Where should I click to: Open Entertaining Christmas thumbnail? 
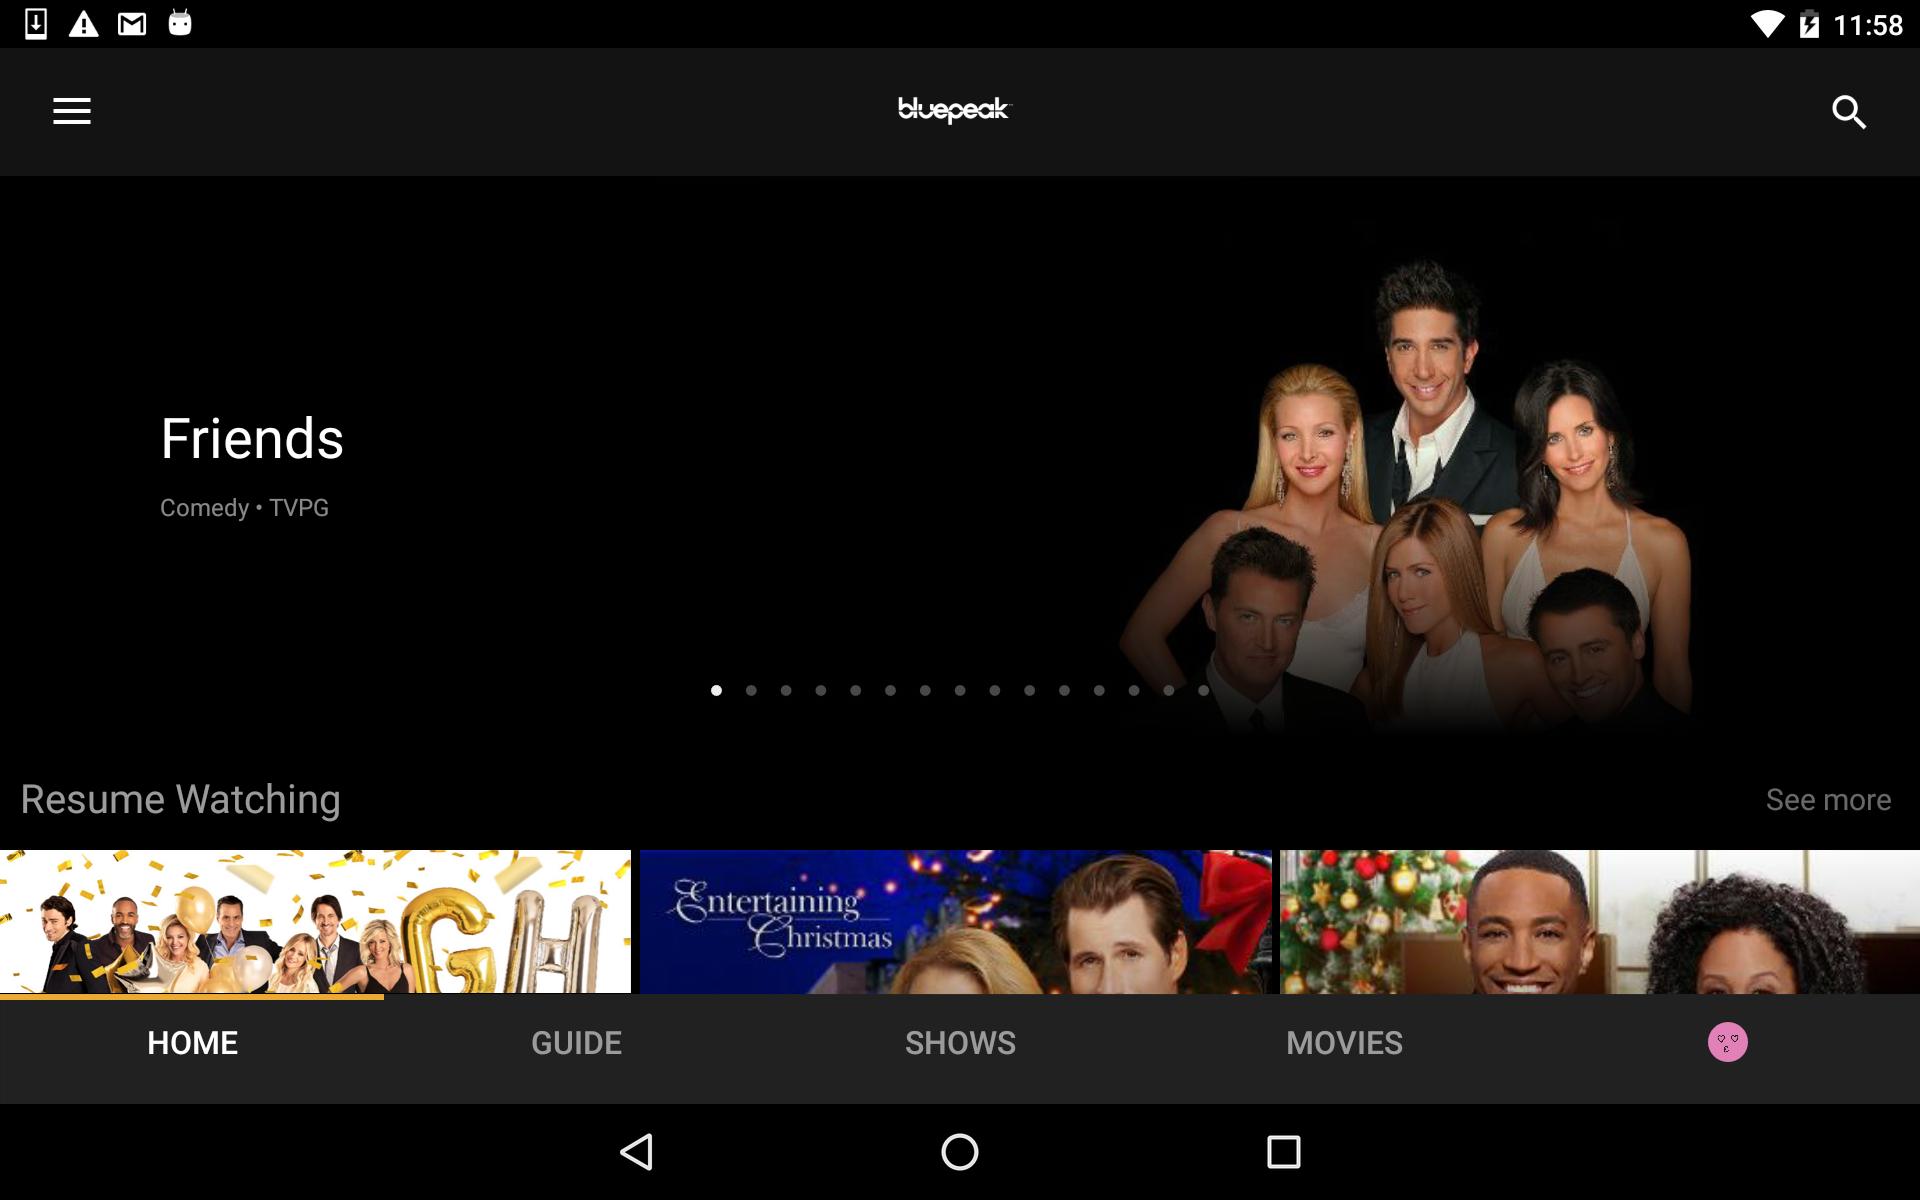955,921
